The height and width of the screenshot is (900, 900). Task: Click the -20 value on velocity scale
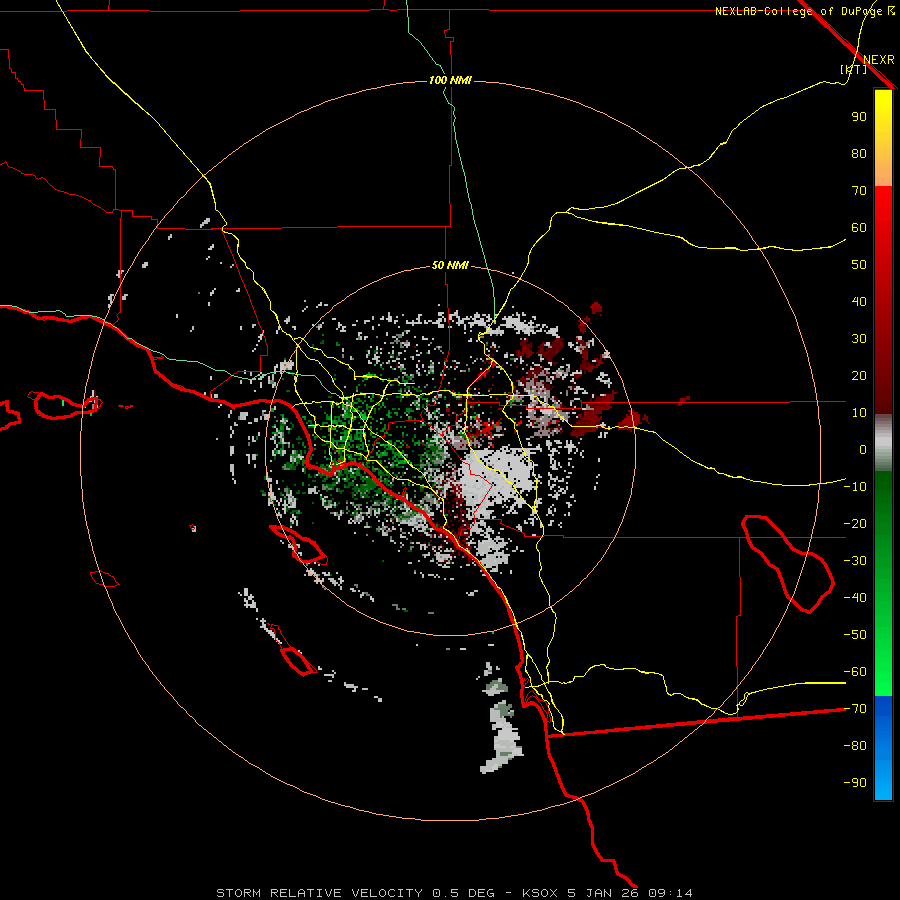click(855, 523)
